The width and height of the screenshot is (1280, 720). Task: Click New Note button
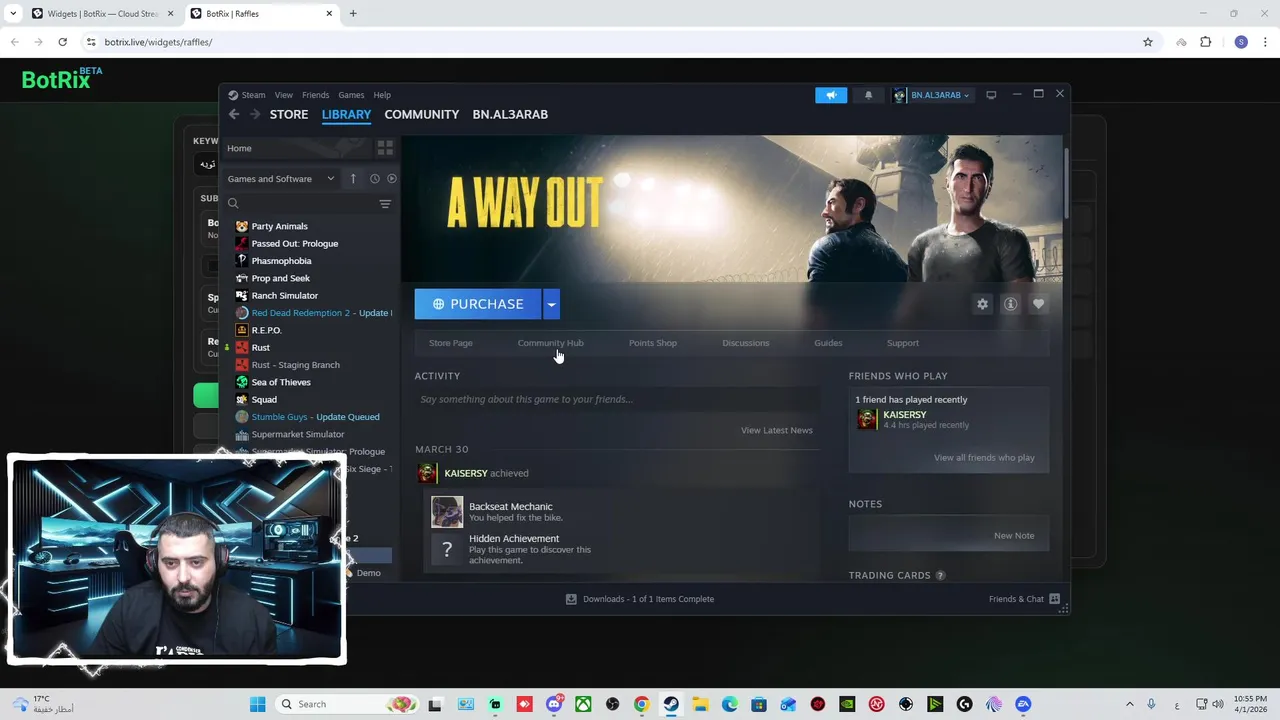click(1014, 535)
